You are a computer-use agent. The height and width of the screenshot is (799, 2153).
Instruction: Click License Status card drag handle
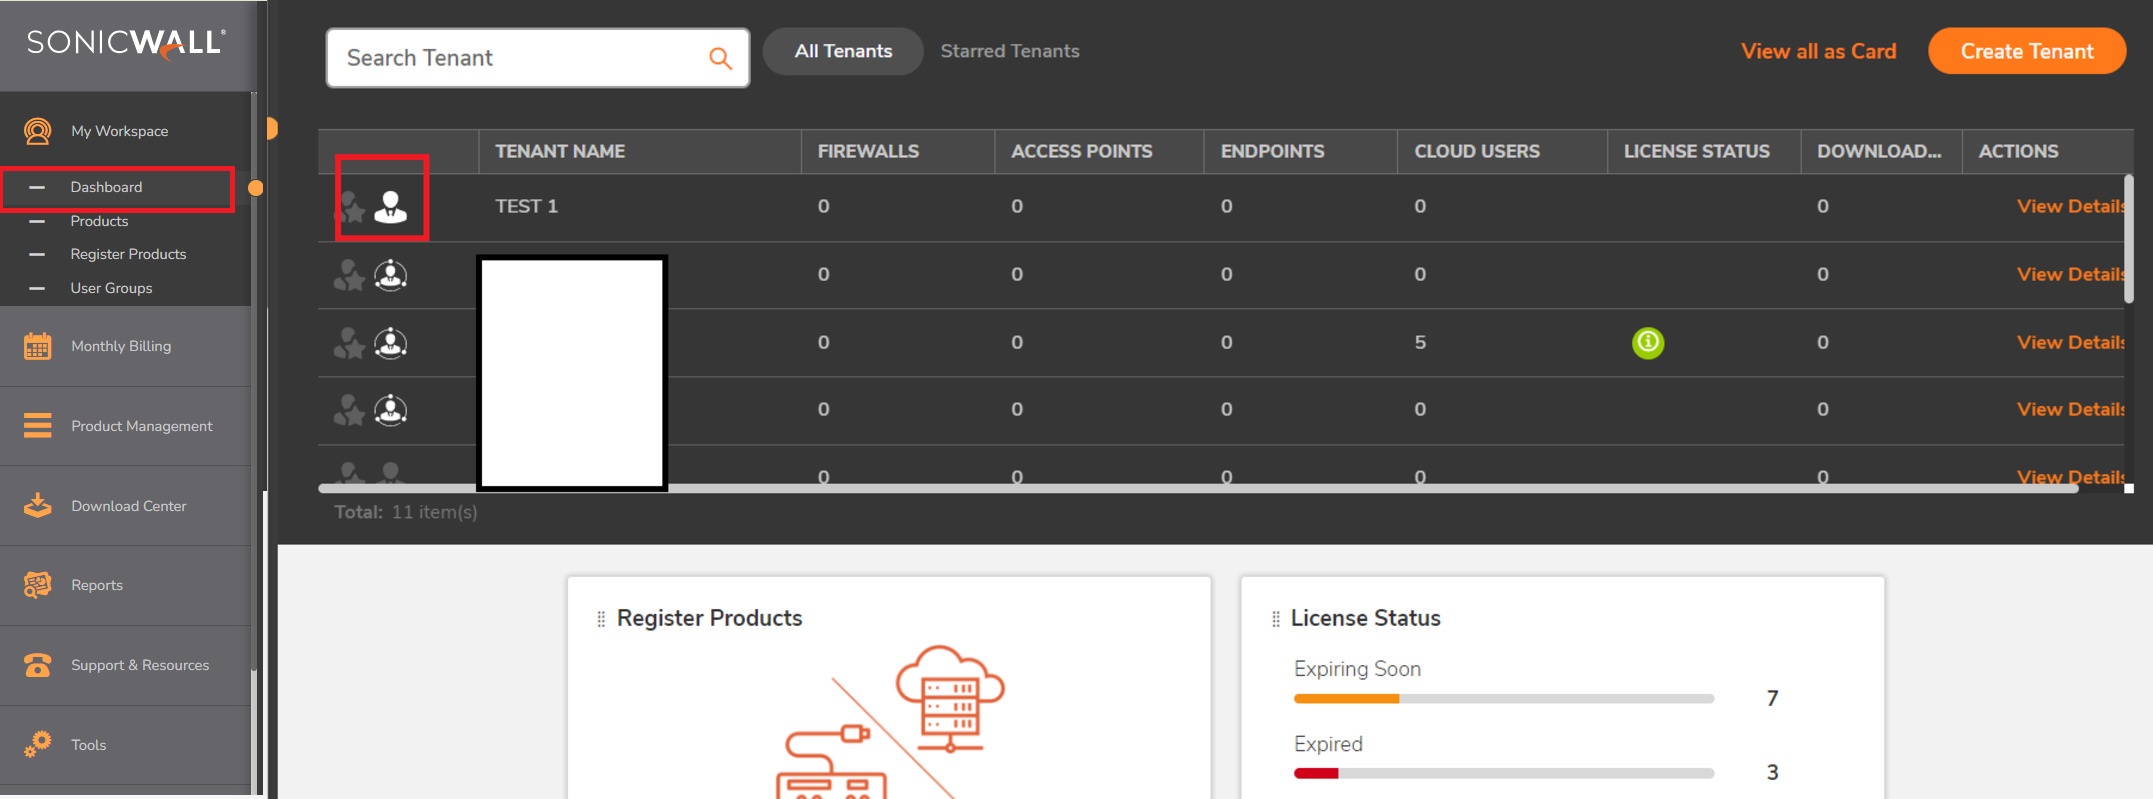1275,619
